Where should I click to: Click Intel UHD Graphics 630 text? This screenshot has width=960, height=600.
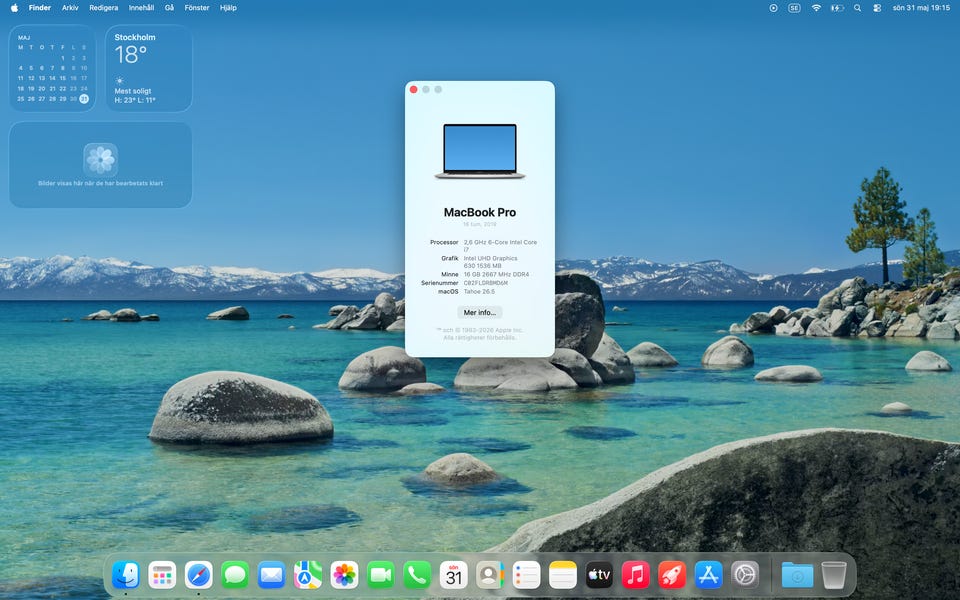point(490,262)
